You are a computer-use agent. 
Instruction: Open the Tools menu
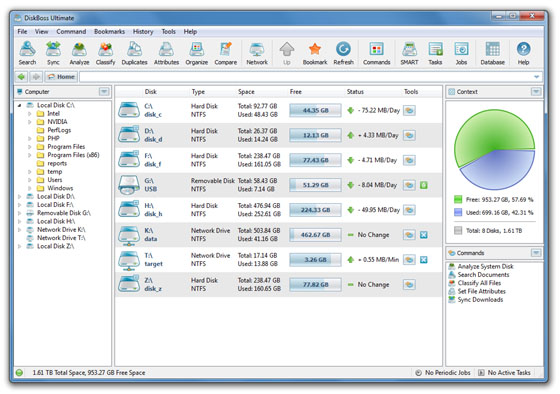point(168,31)
